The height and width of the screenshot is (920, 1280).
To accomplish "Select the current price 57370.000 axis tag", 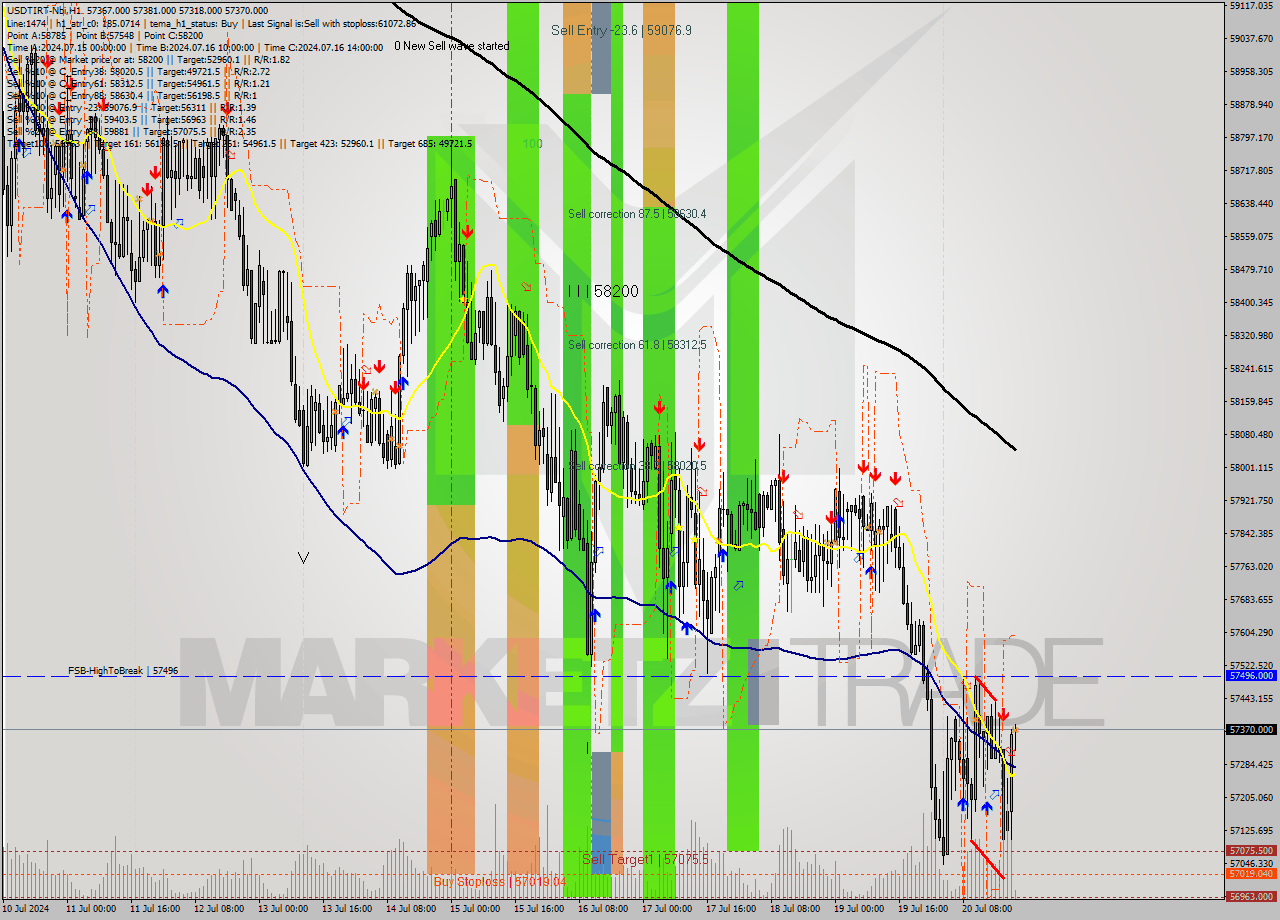I will point(1251,730).
